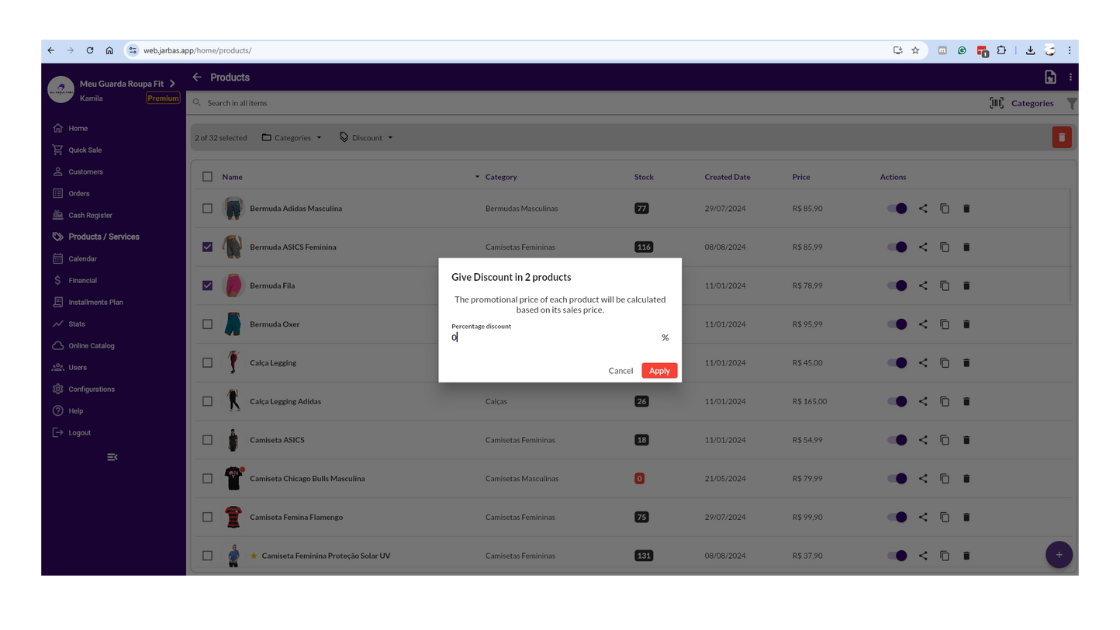Click the export file icon in header

click(1050, 77)
